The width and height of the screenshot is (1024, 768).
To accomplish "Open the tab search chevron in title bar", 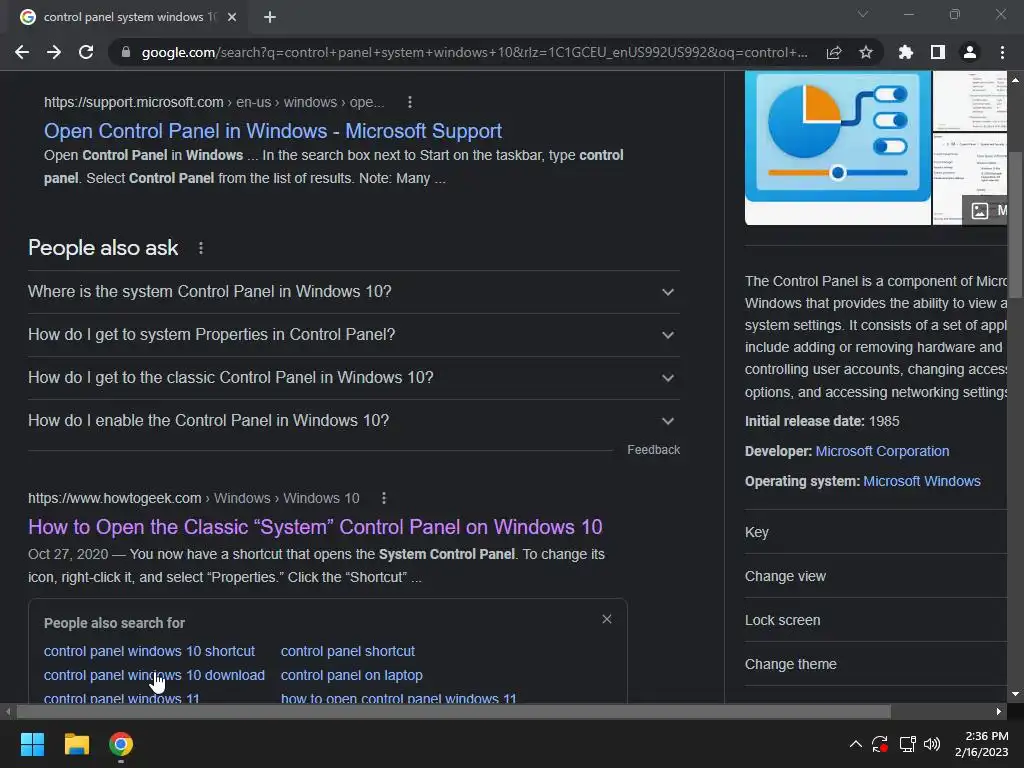I will coord(863,14).
